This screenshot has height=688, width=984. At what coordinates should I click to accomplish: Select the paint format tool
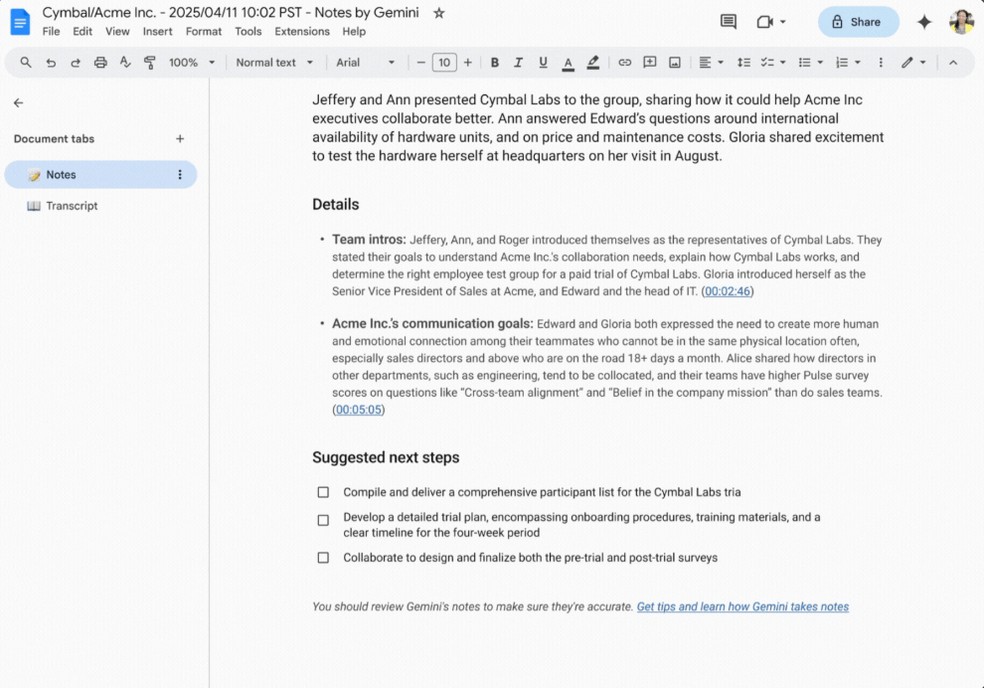tap(150, 62)
